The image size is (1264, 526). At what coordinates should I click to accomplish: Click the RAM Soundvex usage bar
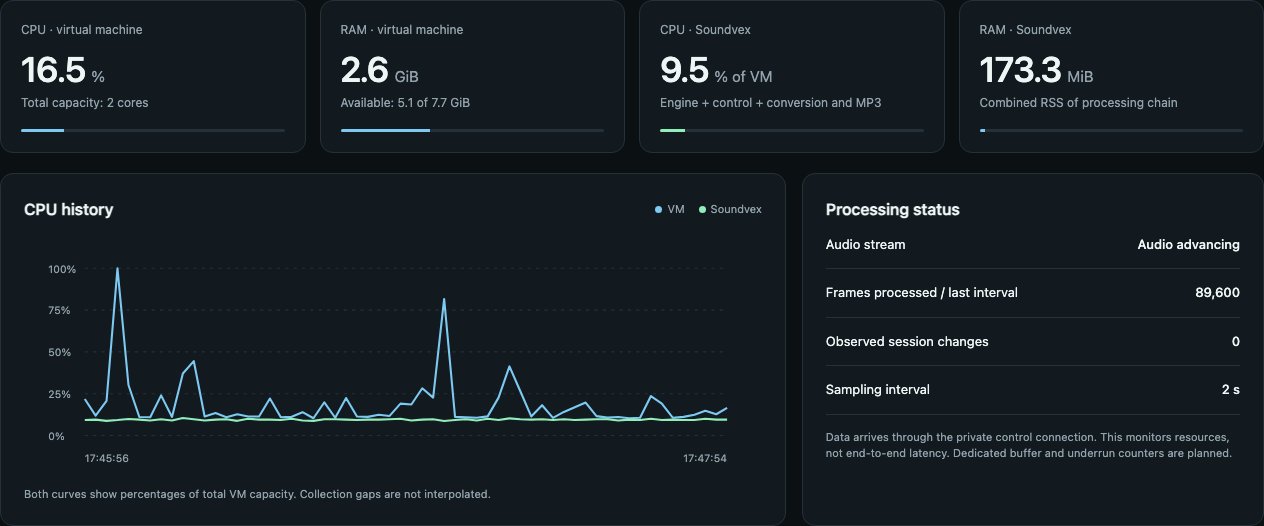tap(1111, 130)
